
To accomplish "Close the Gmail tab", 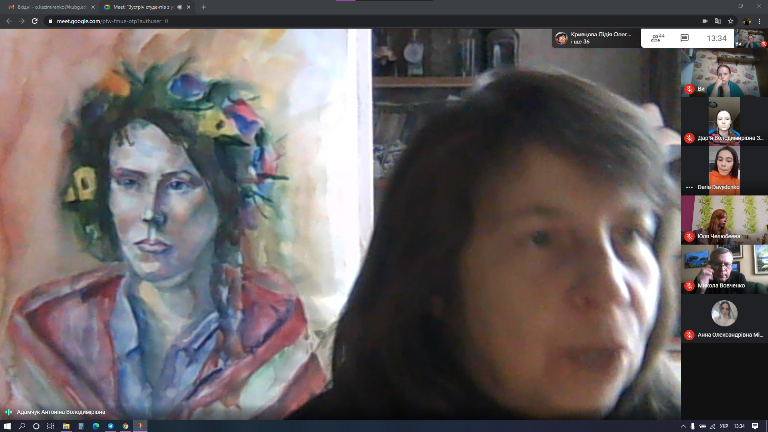I will 93,7.
